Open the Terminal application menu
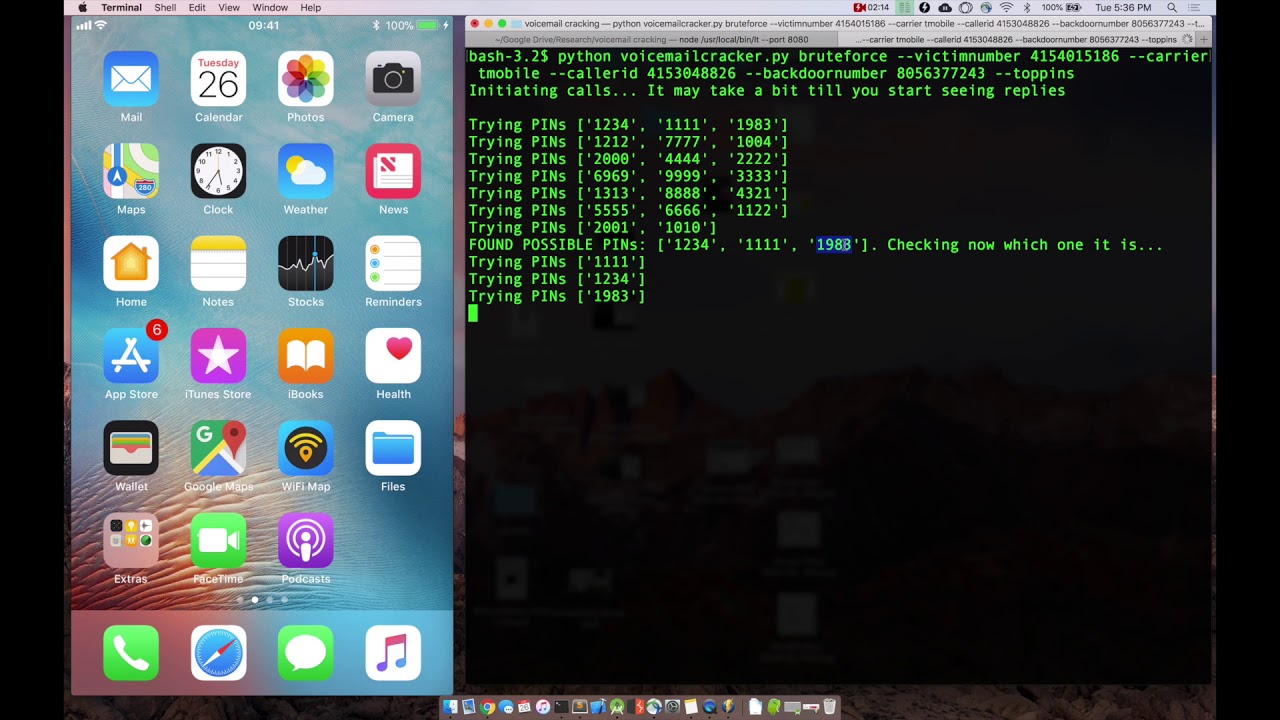 click(x=121, y=8)
